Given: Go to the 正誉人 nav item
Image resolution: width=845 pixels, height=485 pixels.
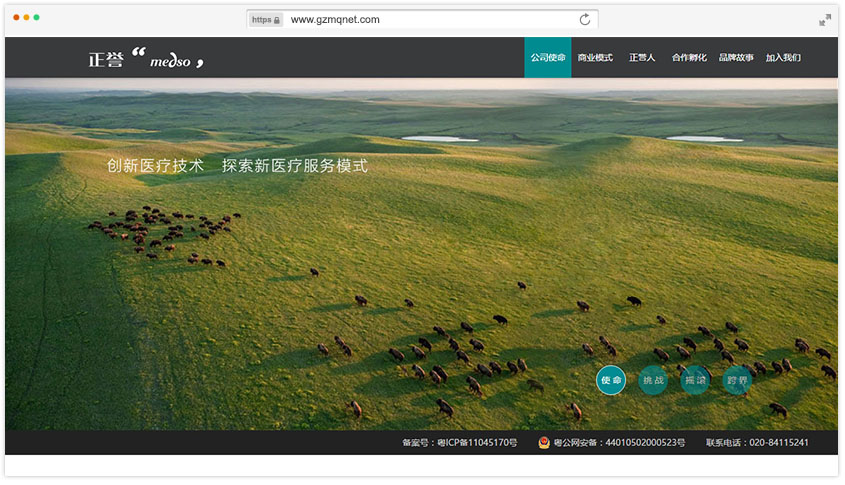Looking at the screenshot, I should pos(642,58).
